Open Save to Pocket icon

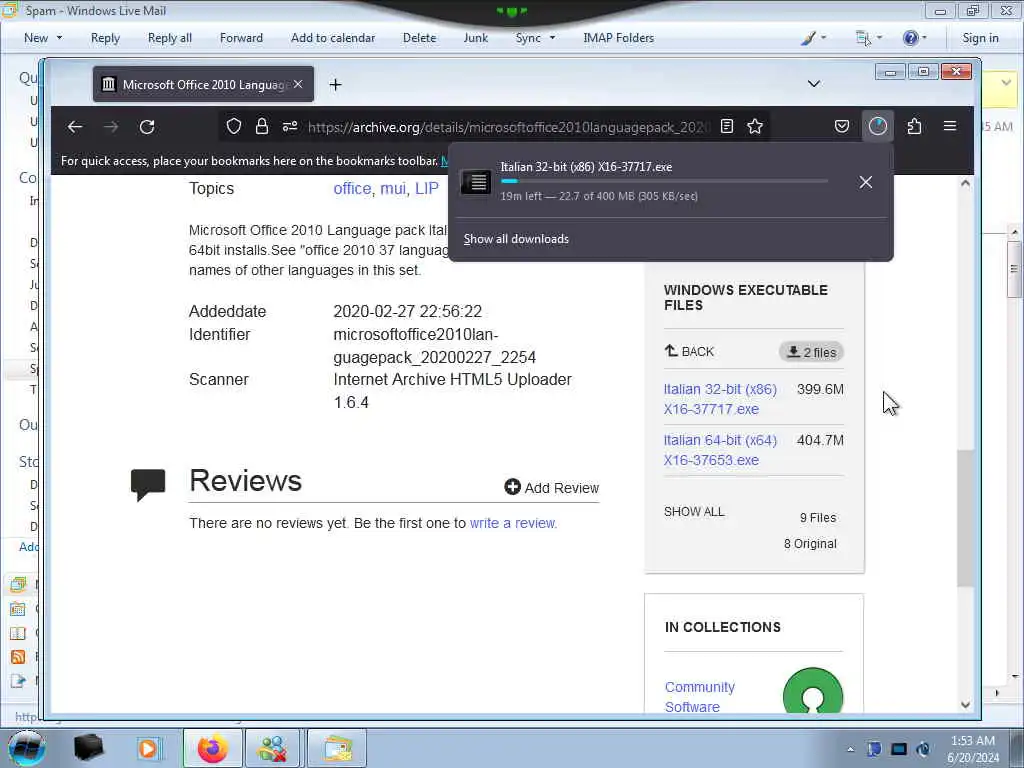click(x=842, y=127)
